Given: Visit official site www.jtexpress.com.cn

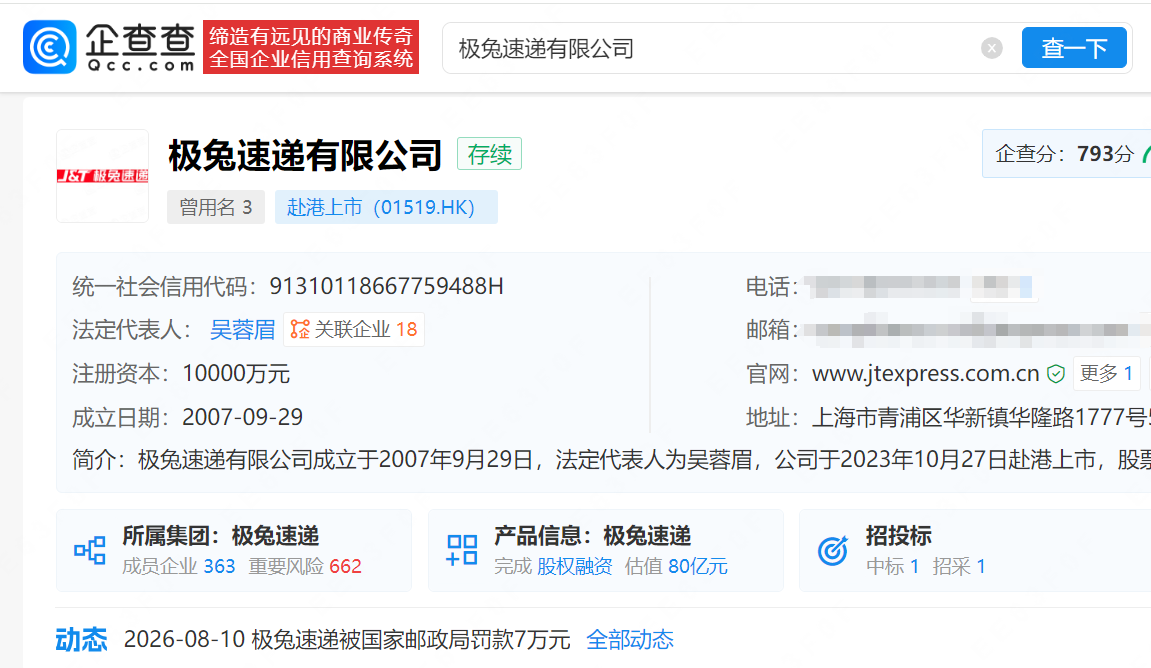Looking at the screenshot, I should pos(925,374).
